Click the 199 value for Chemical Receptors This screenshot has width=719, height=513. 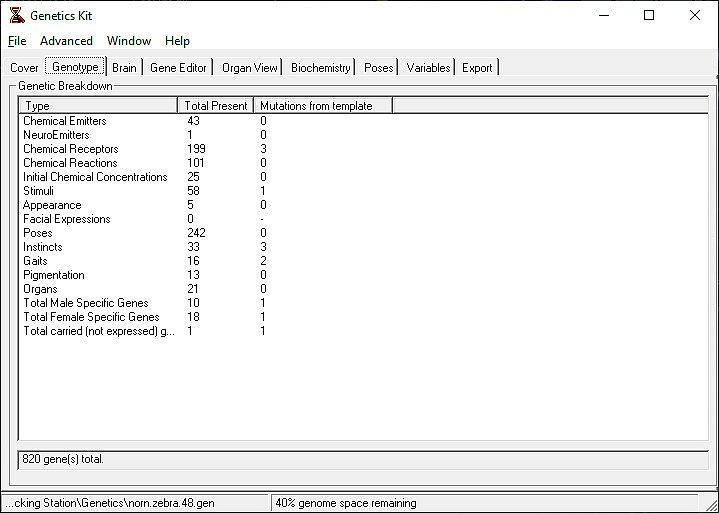point(196,149)
